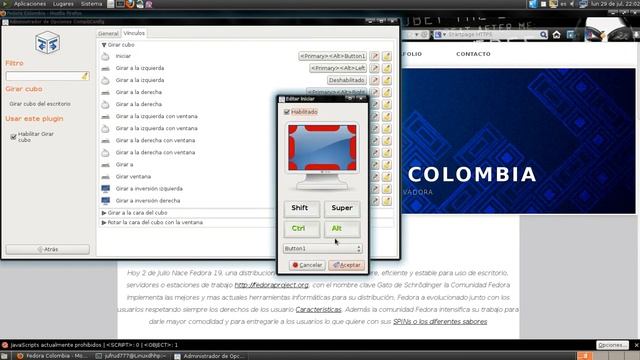The width and height of the screenshot is (640, 360).
Task: Click the <Primary><Alt>Button1 binding button
Action: (x=333, y=56)
